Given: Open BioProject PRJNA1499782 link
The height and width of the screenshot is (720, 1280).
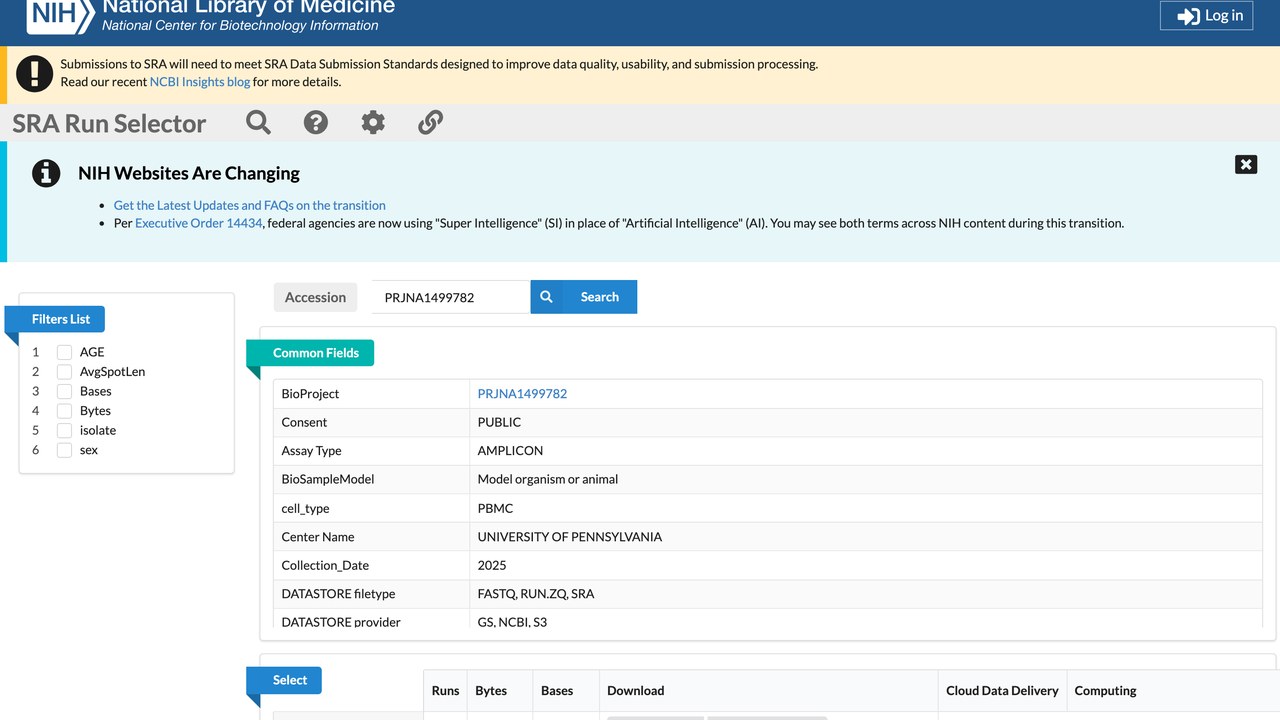Looking at the screenshot, I should point(522,394).
